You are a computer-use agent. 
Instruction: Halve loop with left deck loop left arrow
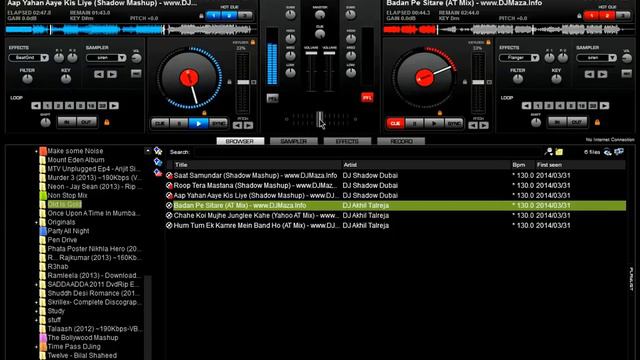coord(36,106)
